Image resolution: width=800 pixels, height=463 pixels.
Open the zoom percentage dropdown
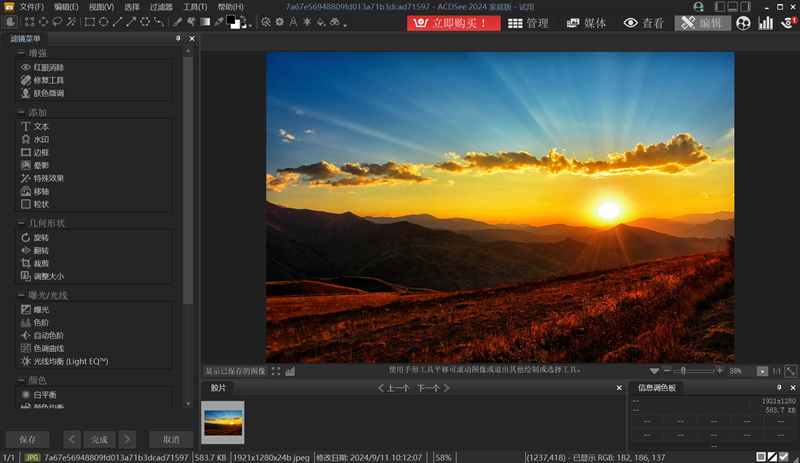[762, 371]
